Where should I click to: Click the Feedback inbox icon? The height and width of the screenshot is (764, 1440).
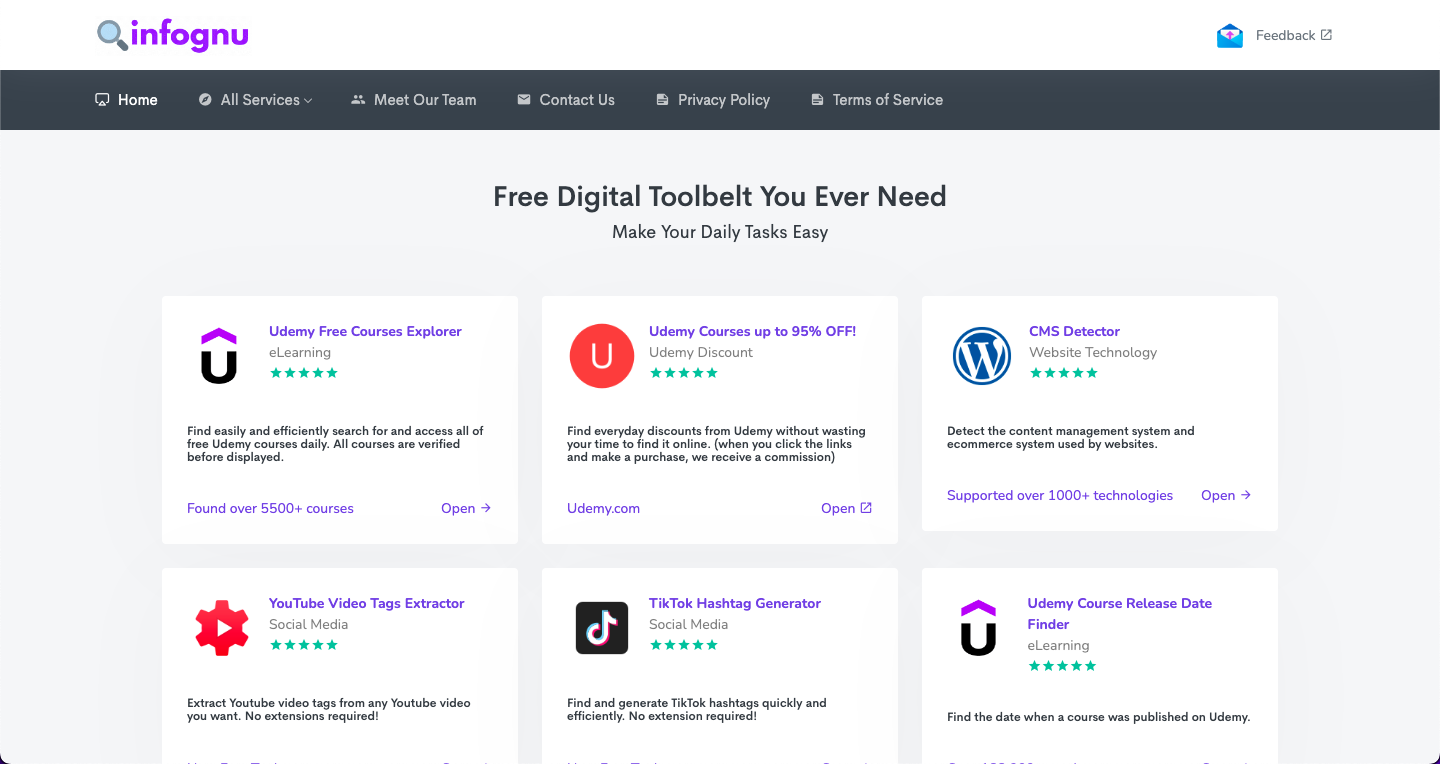point(1230,35)
